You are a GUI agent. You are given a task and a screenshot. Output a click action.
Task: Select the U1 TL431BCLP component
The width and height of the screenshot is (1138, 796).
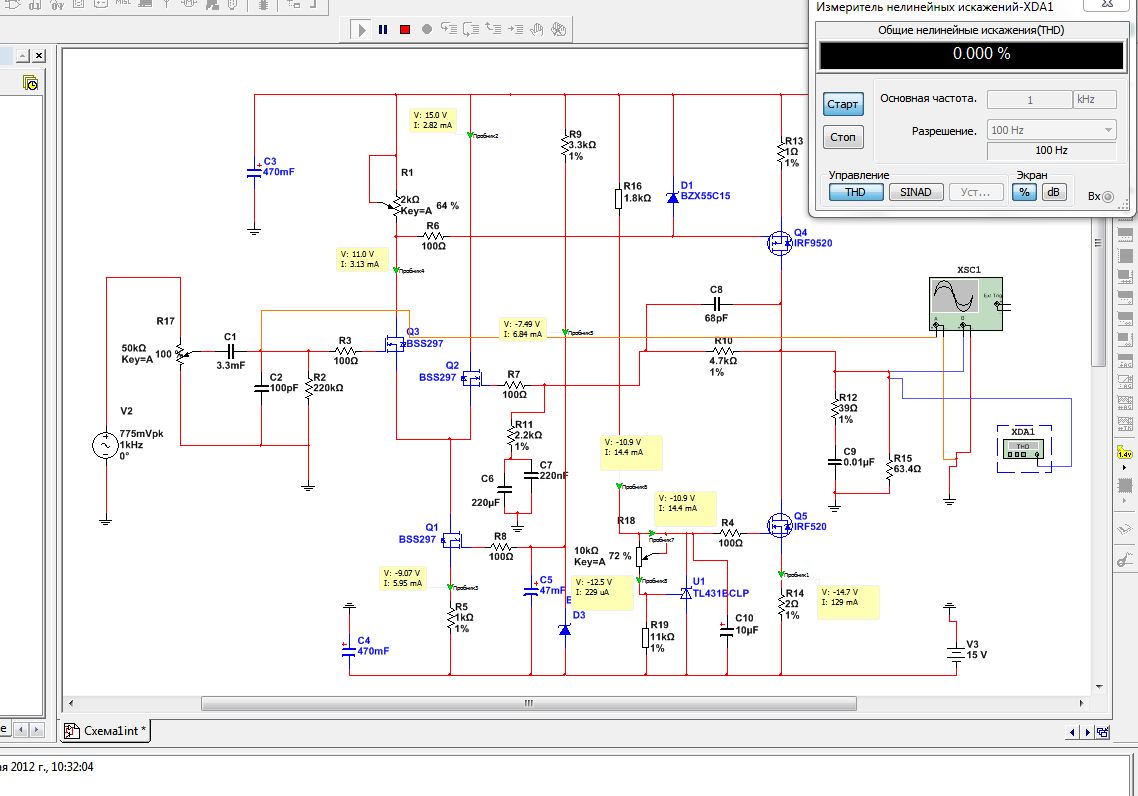685,594
